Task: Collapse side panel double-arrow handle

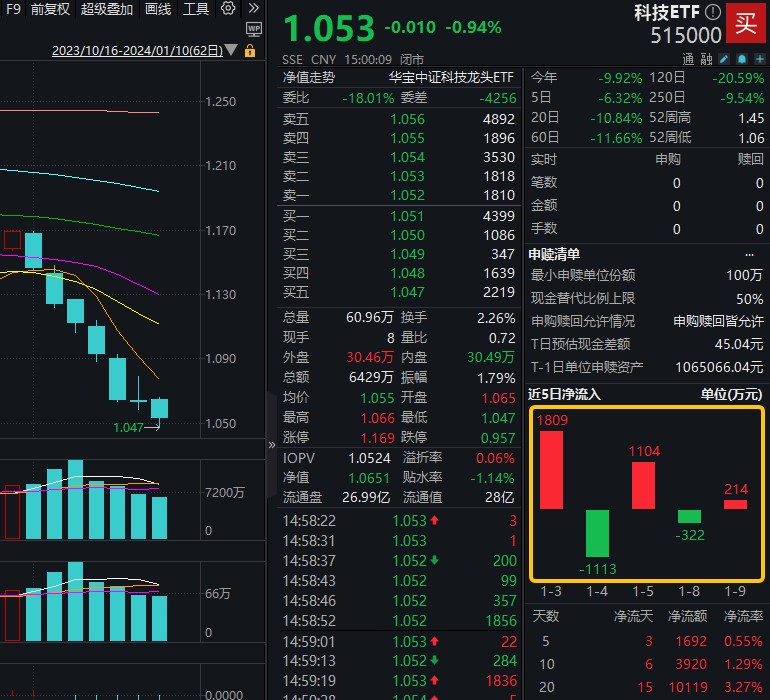Action: [x=272, y=445]
